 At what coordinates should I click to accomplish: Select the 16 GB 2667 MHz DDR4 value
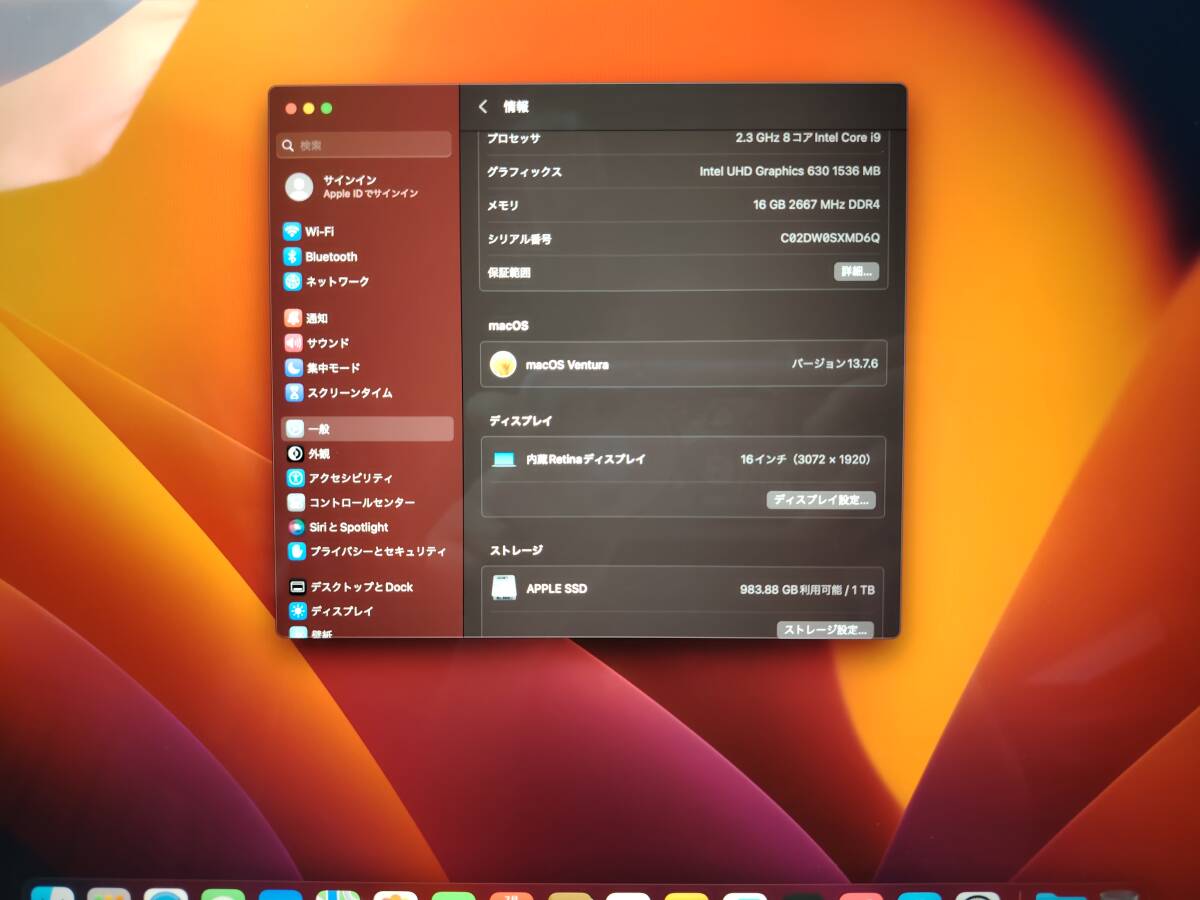click(816, 205)
